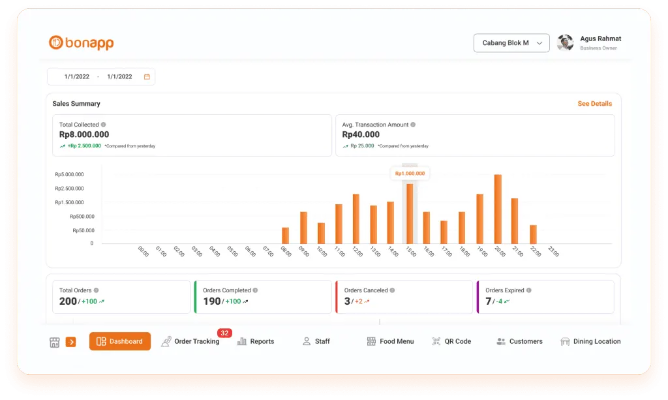Open the date range calendar icon
Viewport: 668px width, 400px height.
pyautogui.click(x=147, y=76)
